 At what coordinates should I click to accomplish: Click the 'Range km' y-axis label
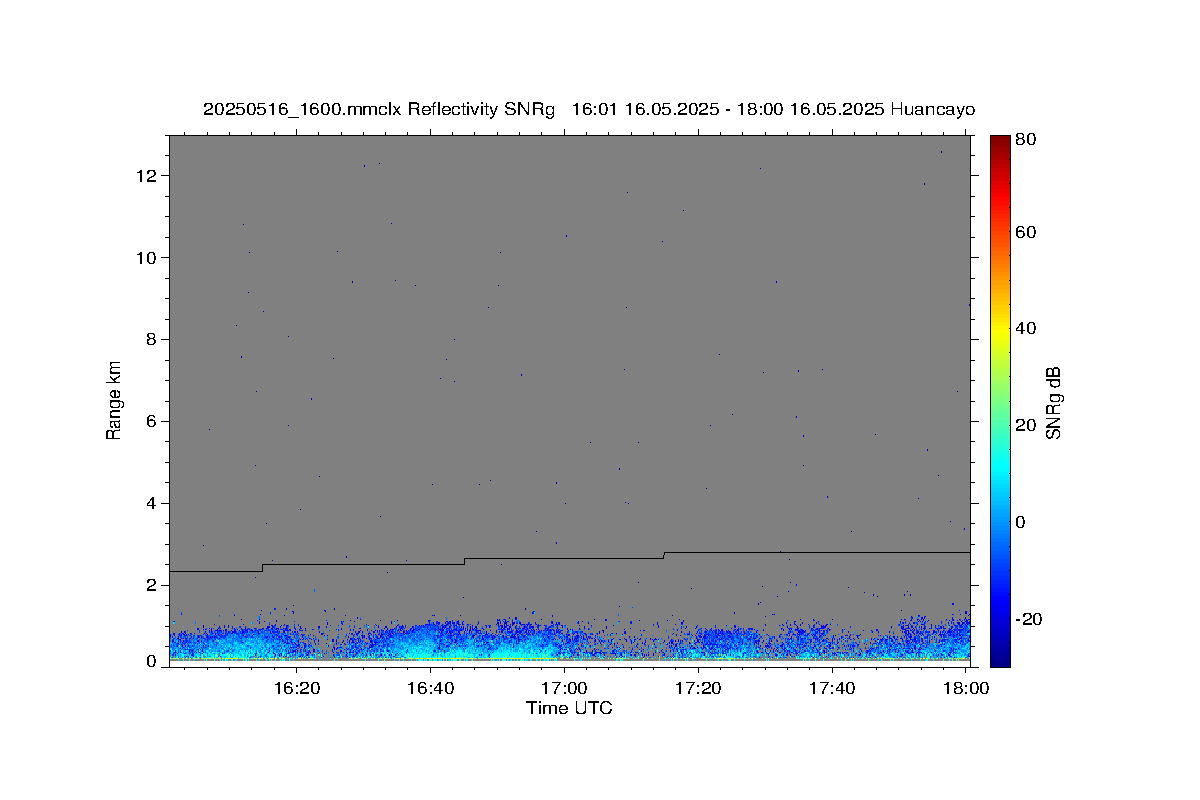point(114,400)
